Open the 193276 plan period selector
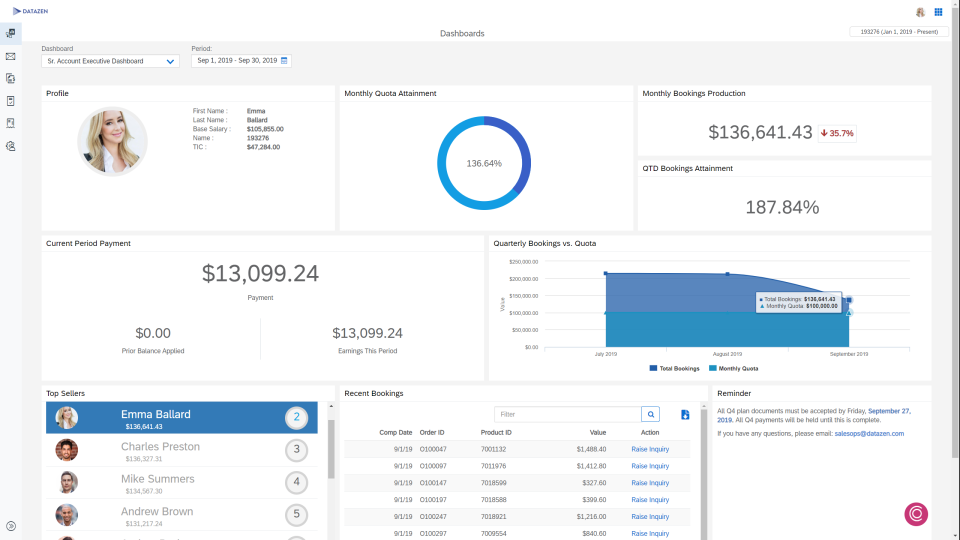 (899, 32)
